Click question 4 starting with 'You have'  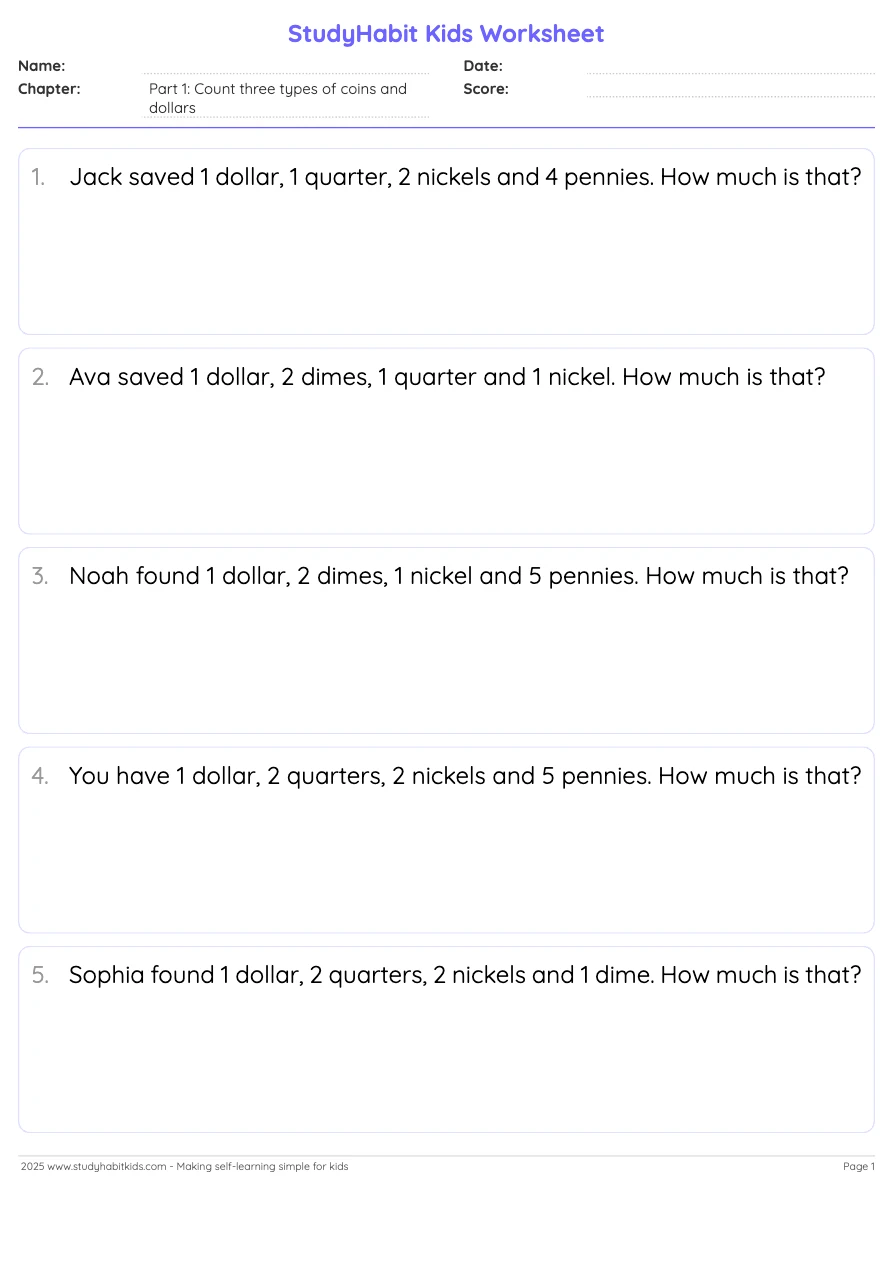coord(465,777)
